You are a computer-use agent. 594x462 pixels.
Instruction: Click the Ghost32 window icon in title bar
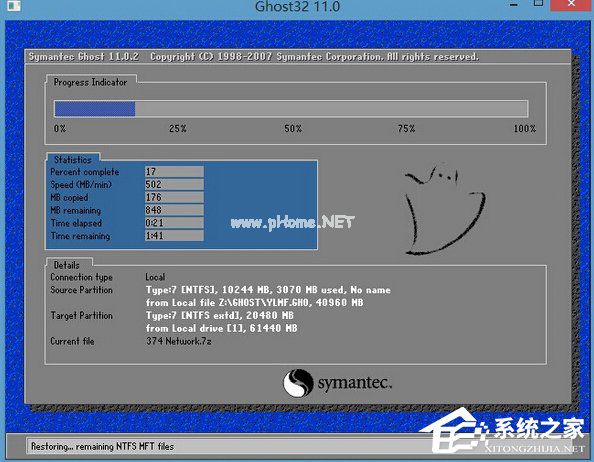point(14,5)
